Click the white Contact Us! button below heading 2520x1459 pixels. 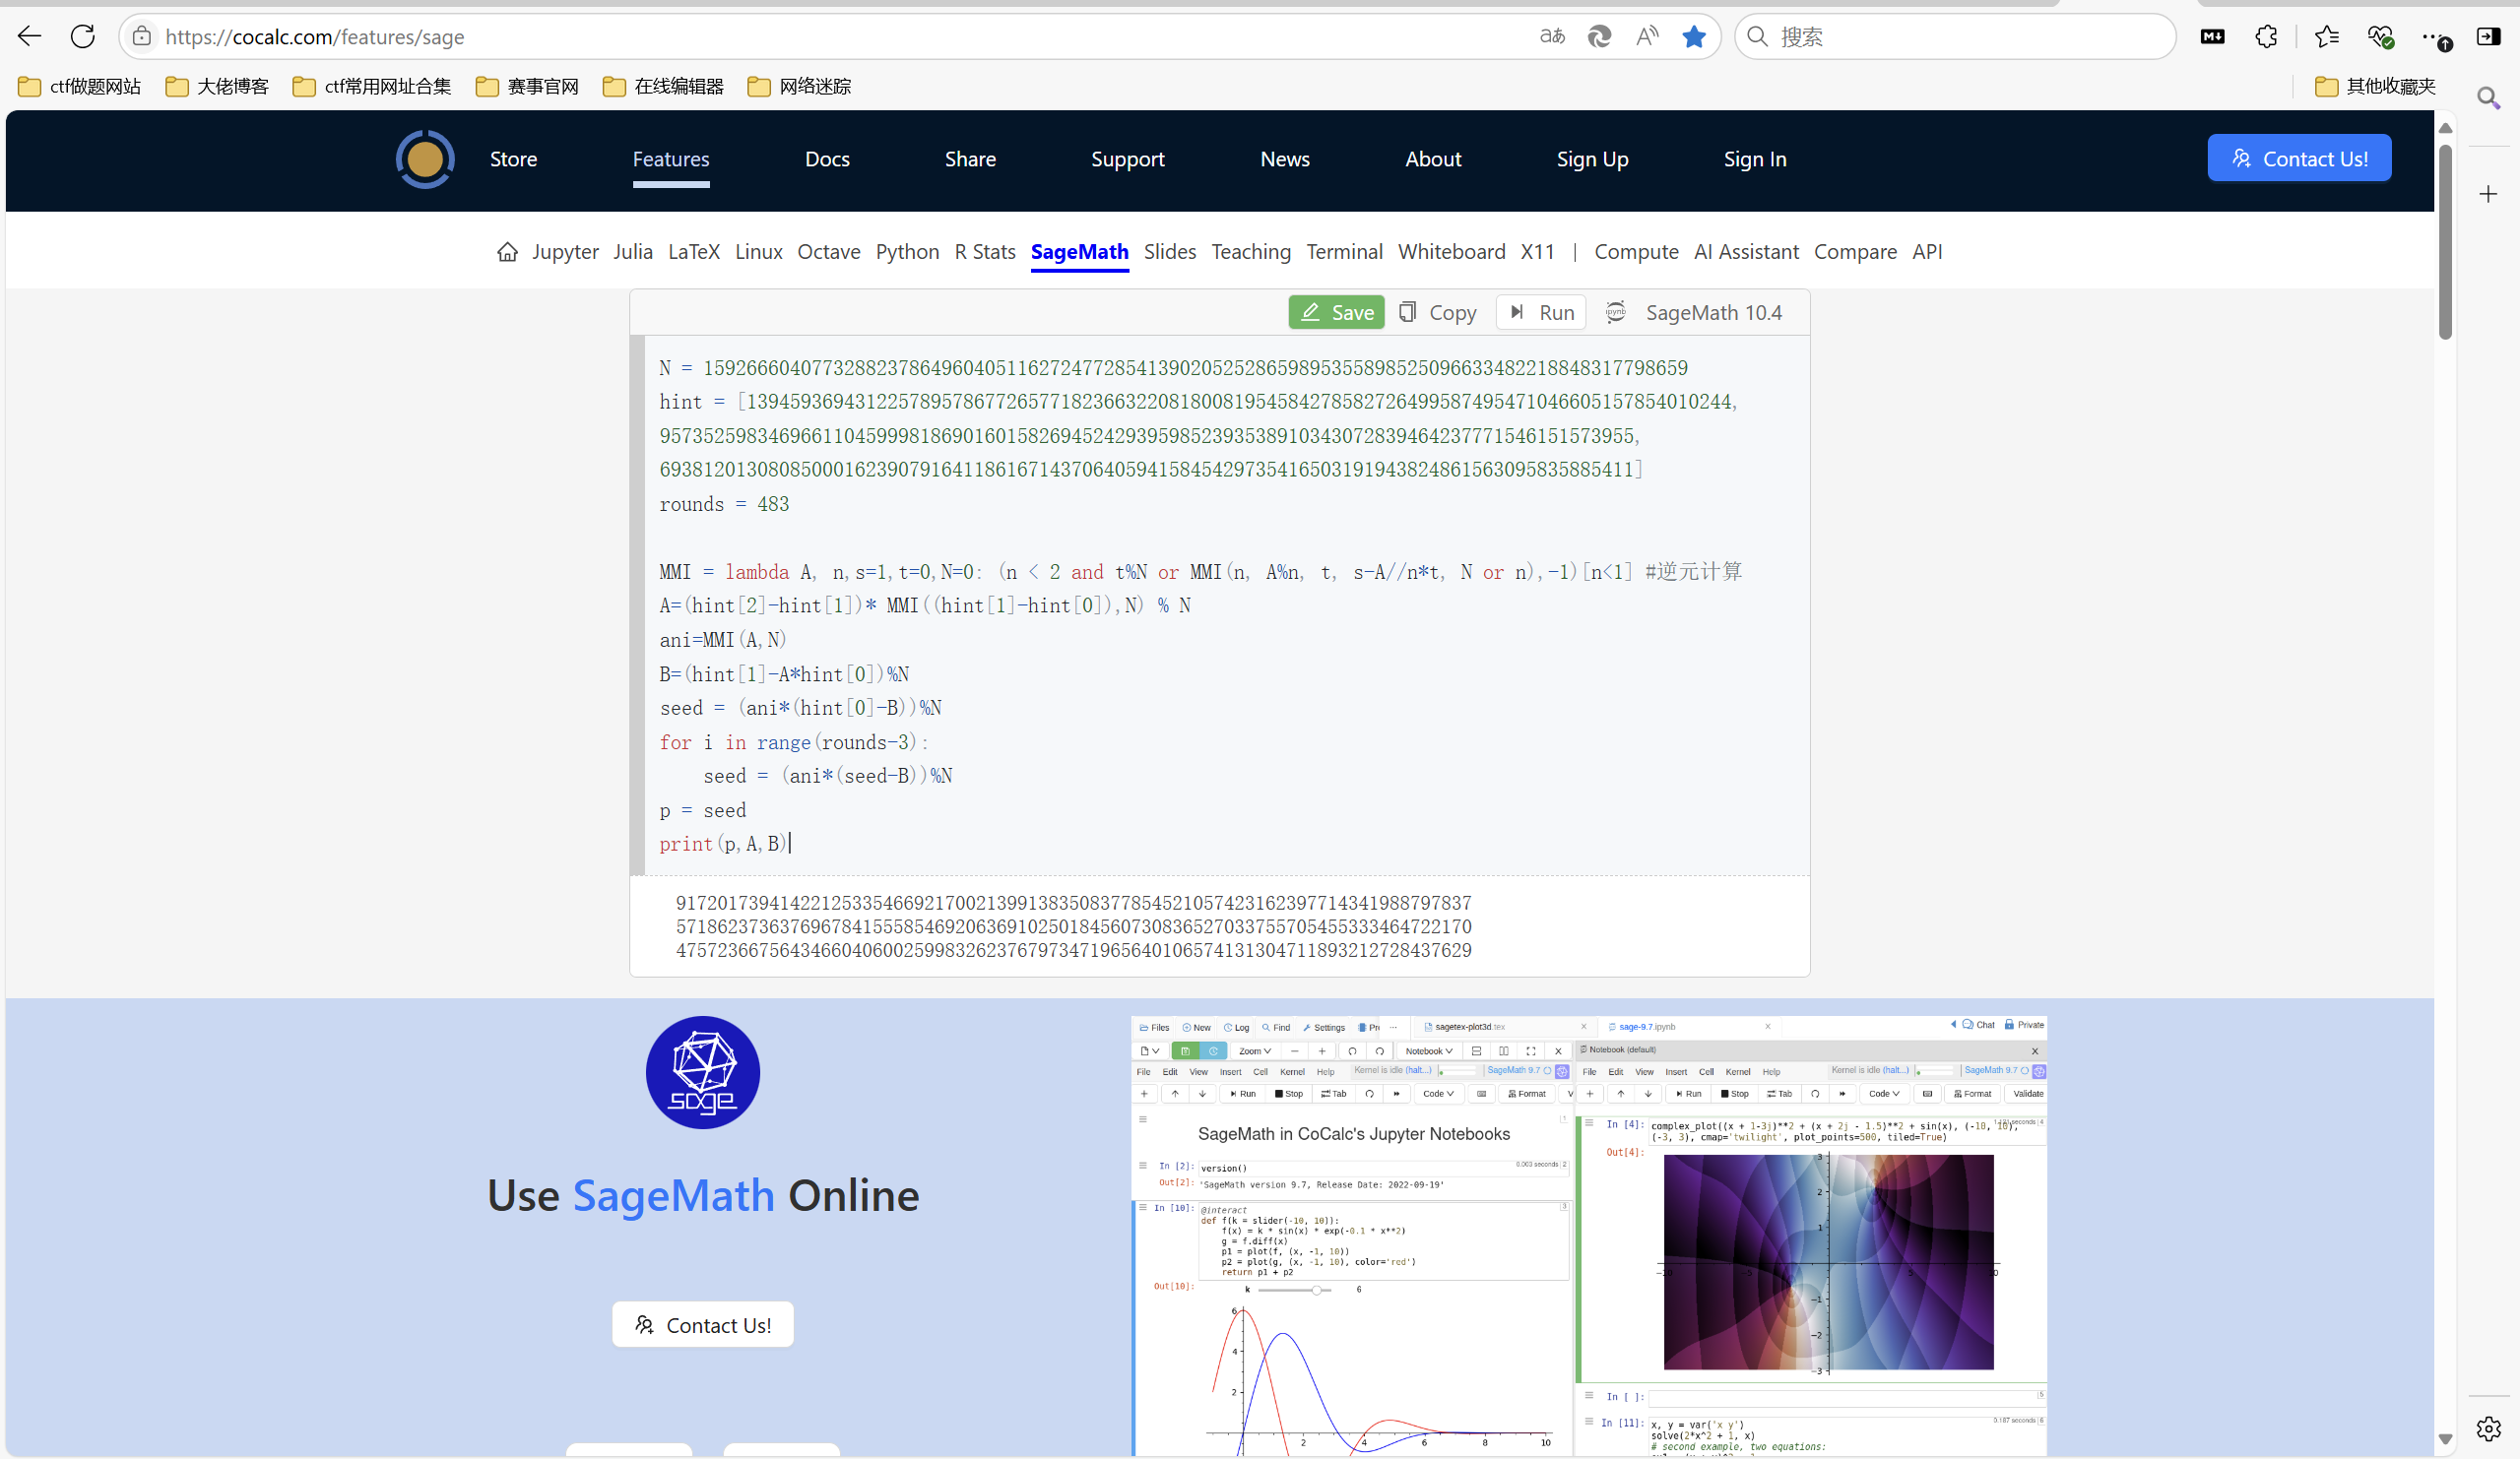(702, 1325)
